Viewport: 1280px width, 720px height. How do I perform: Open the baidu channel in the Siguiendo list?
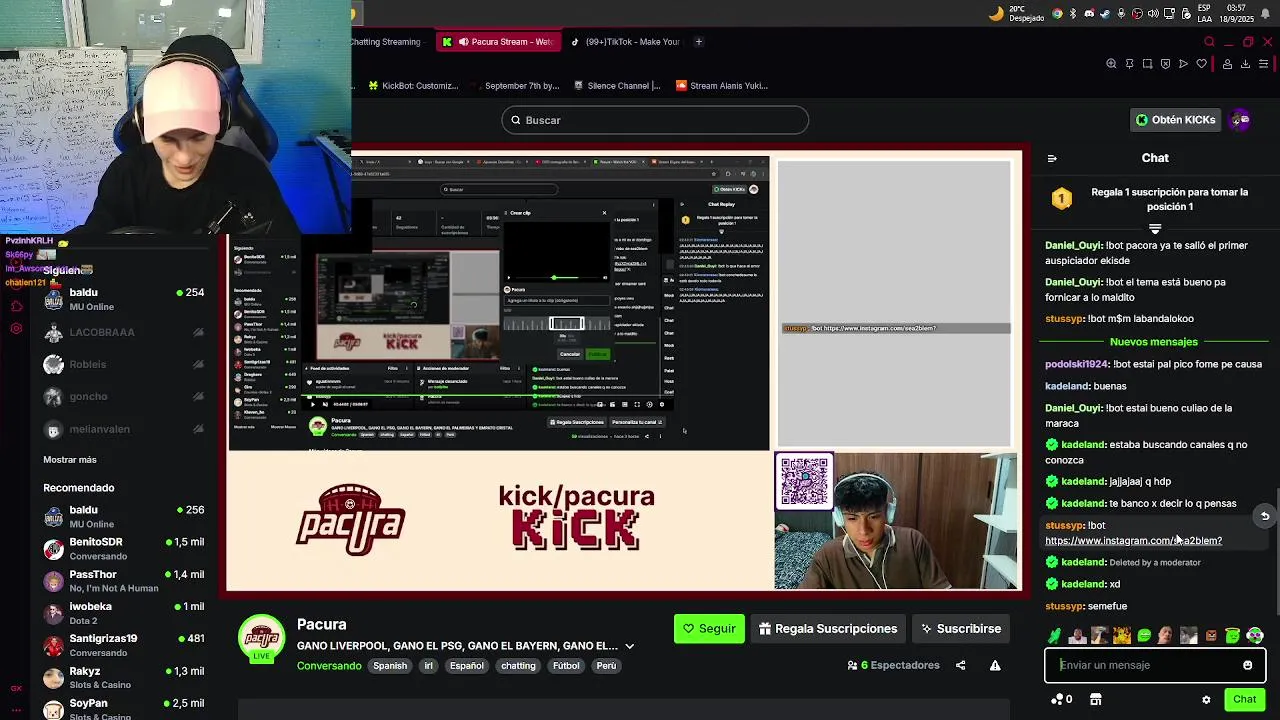point(124,299)
